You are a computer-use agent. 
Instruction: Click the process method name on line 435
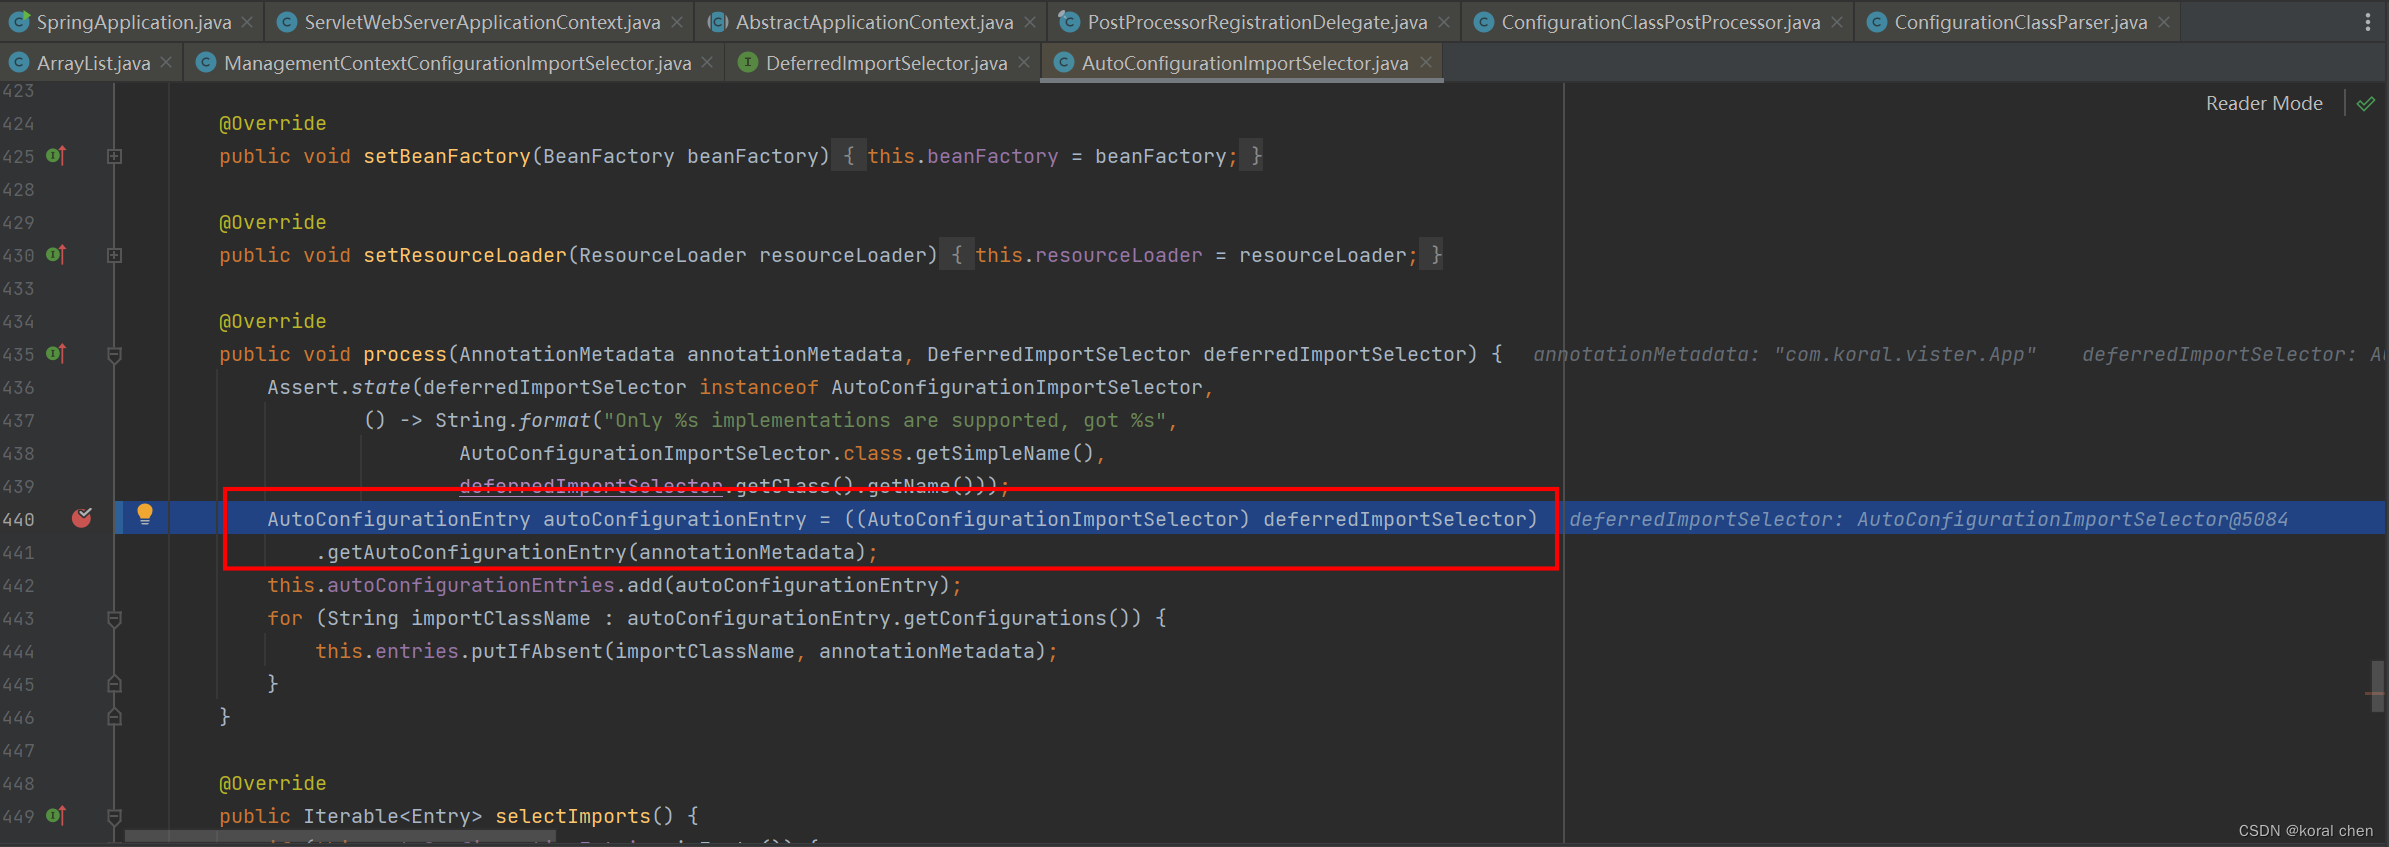point(405,354)
